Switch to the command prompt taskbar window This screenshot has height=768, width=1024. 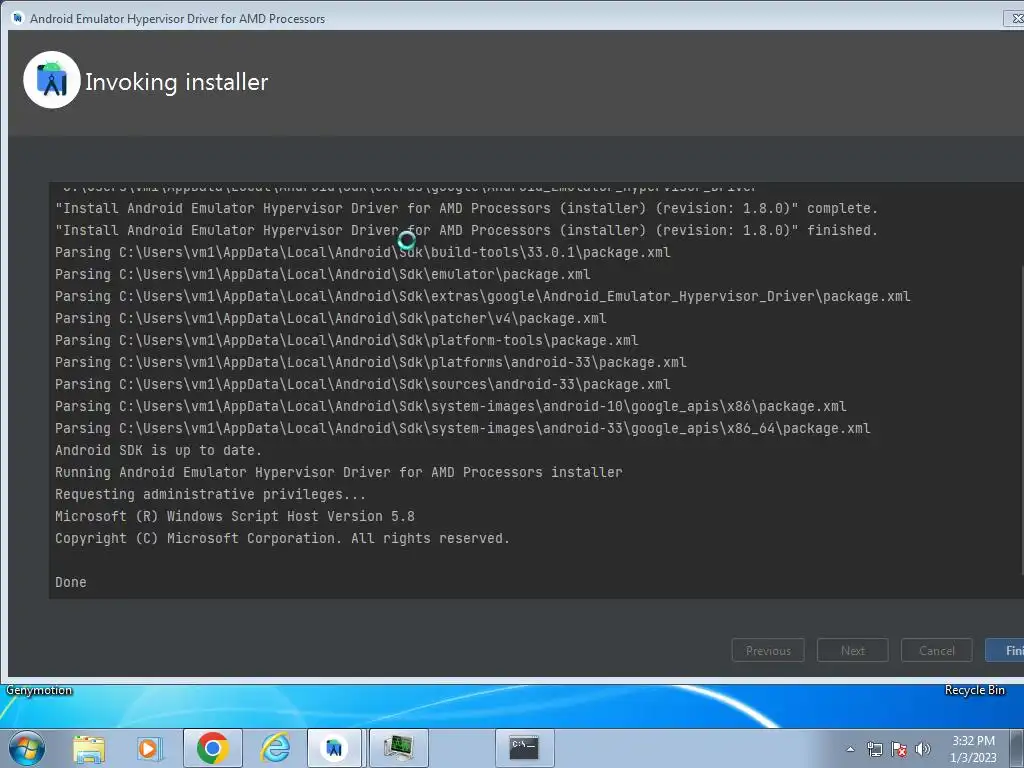pos(524,748)
